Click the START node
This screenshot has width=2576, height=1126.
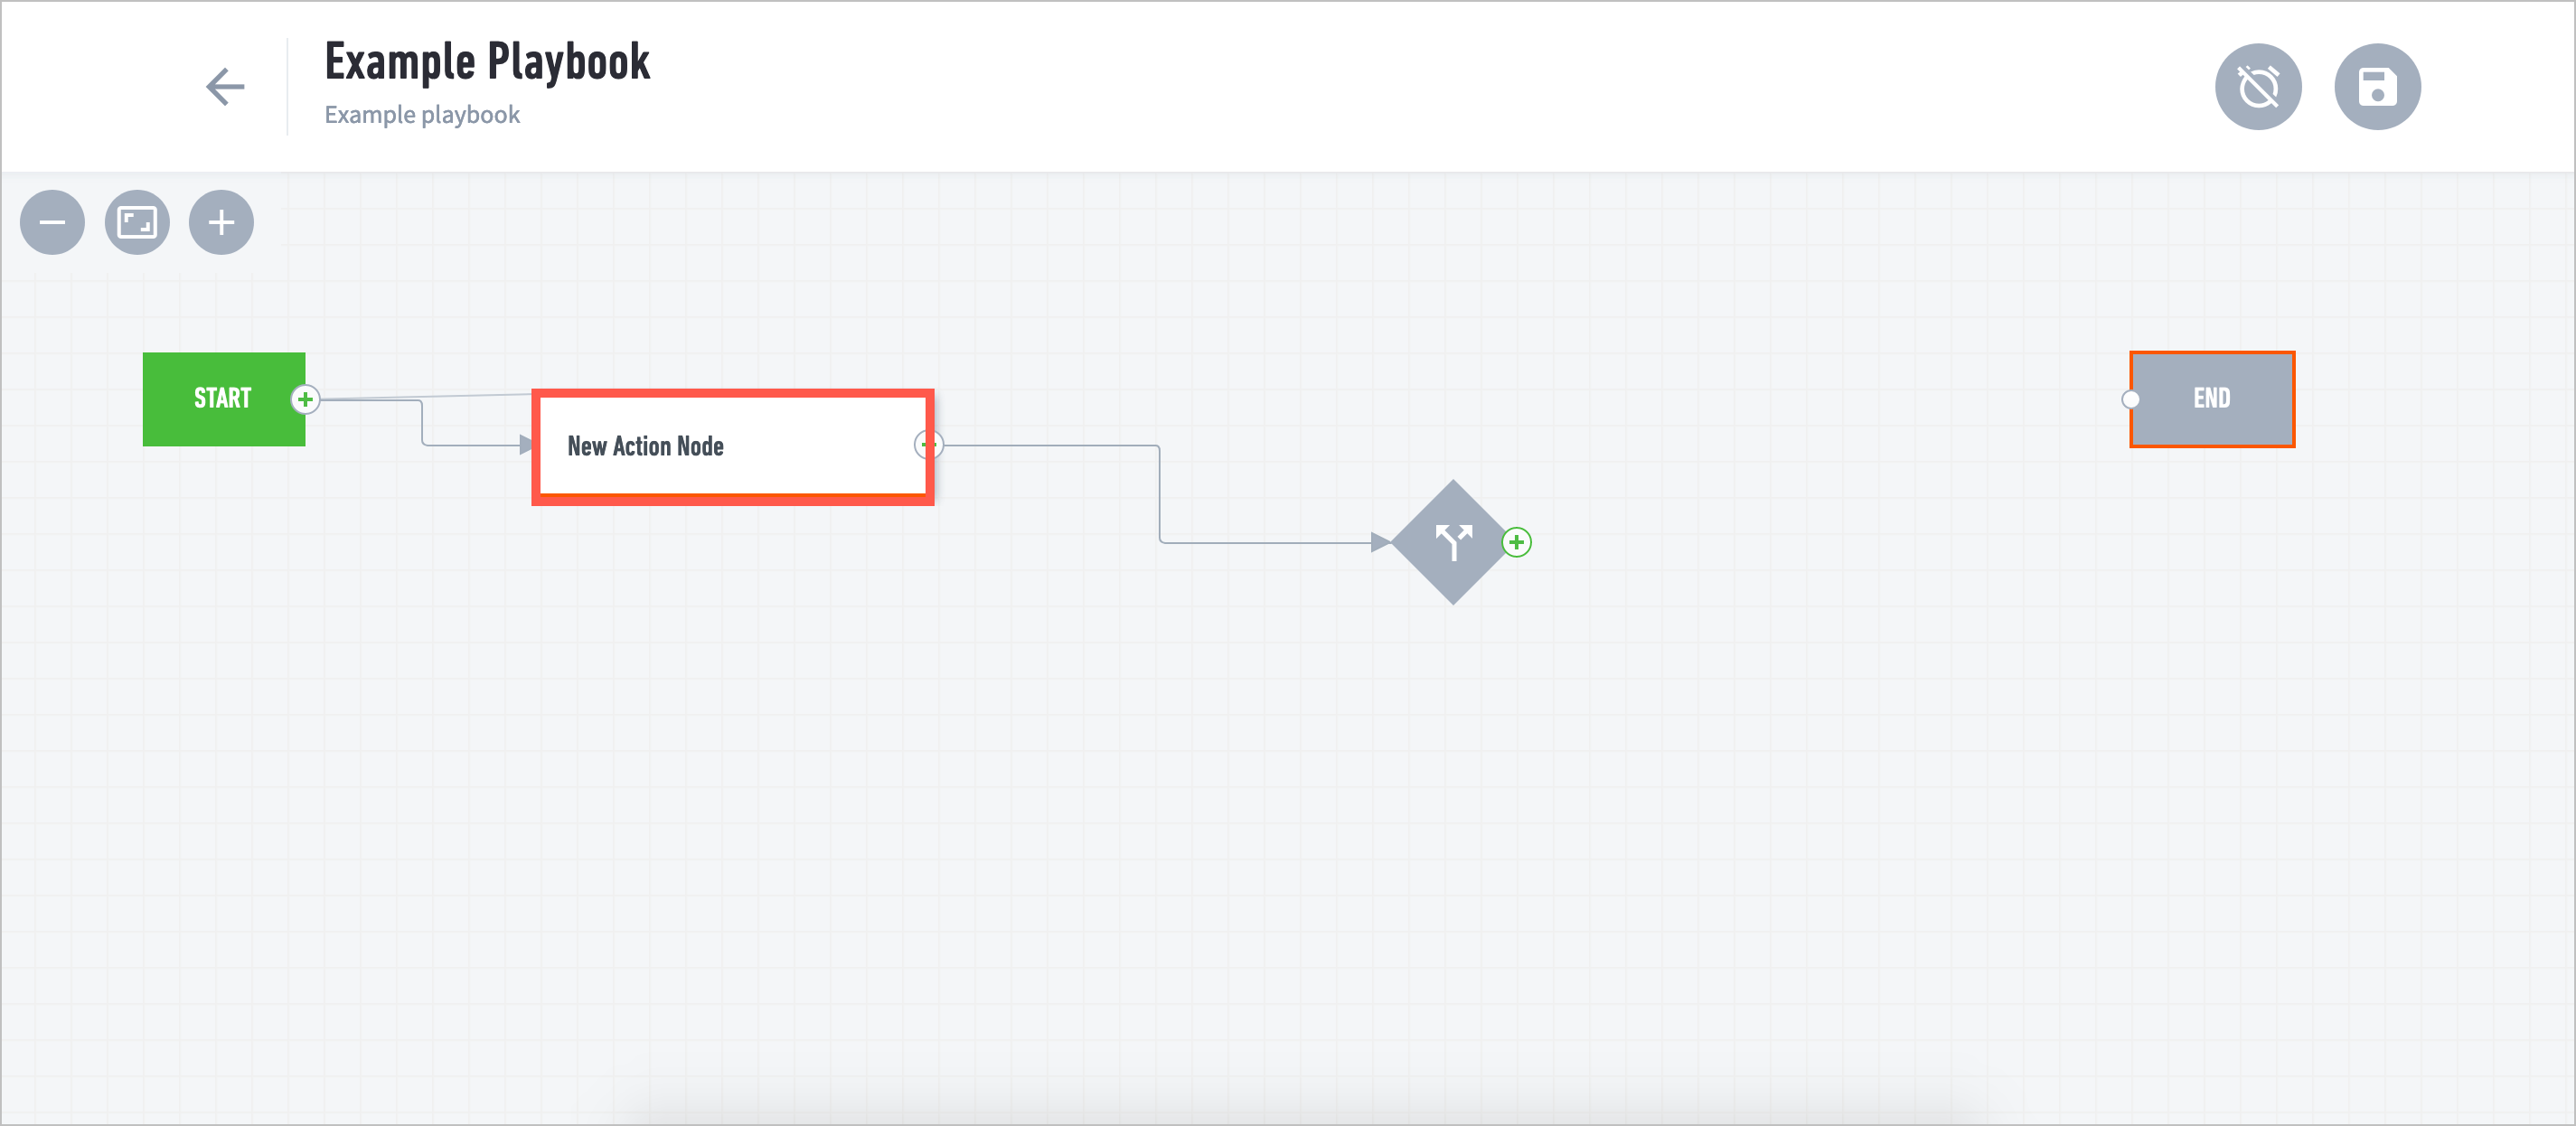tap(225, 399)
